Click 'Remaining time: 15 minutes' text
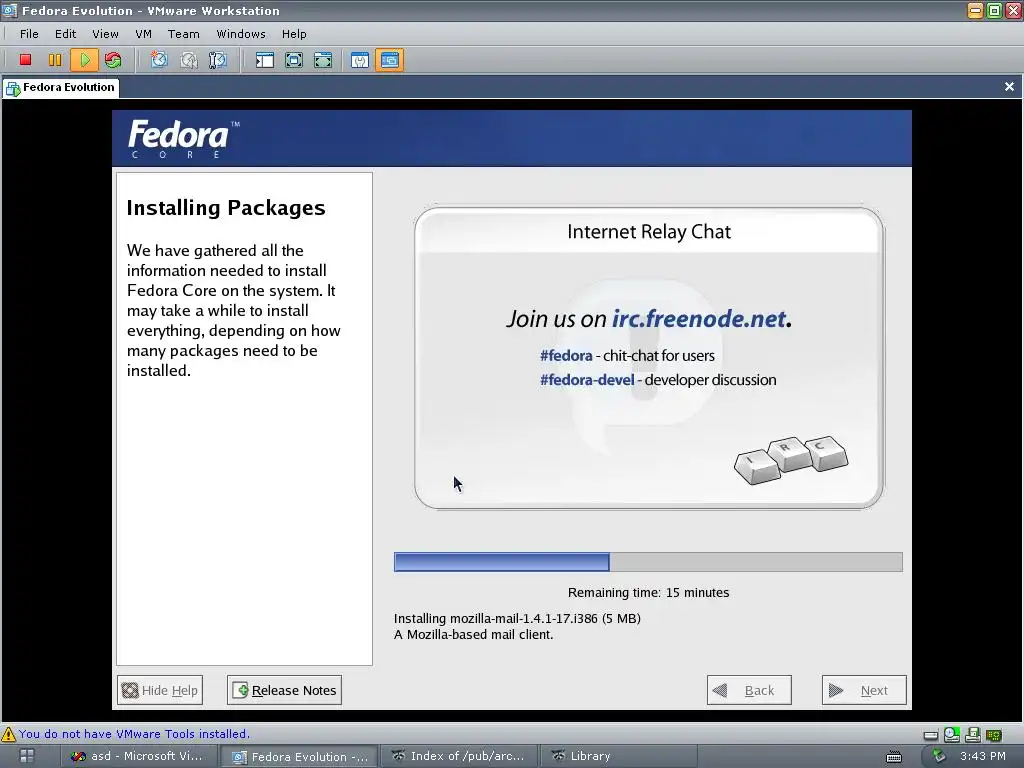Screen dimensions: 1024x768 coord(648,593)
